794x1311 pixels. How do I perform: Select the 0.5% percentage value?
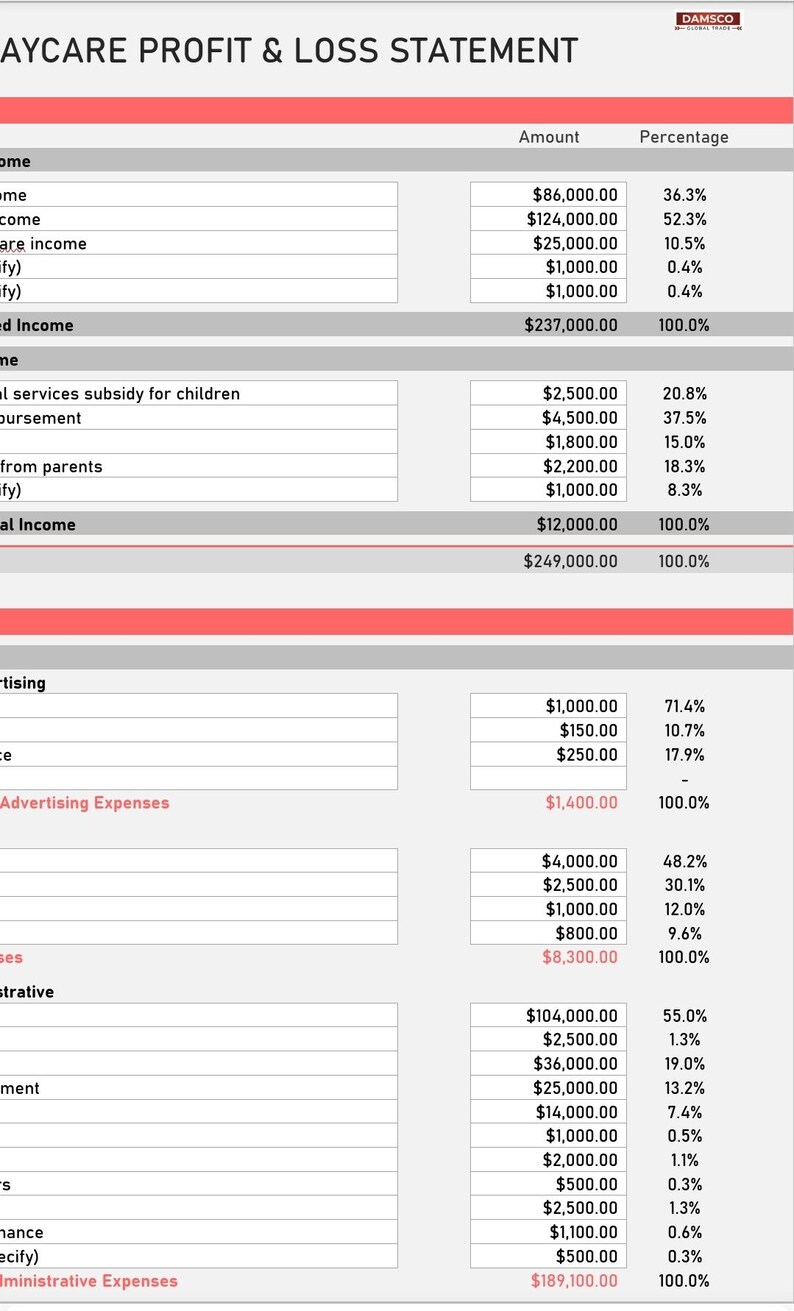(x=685, y=1136)
